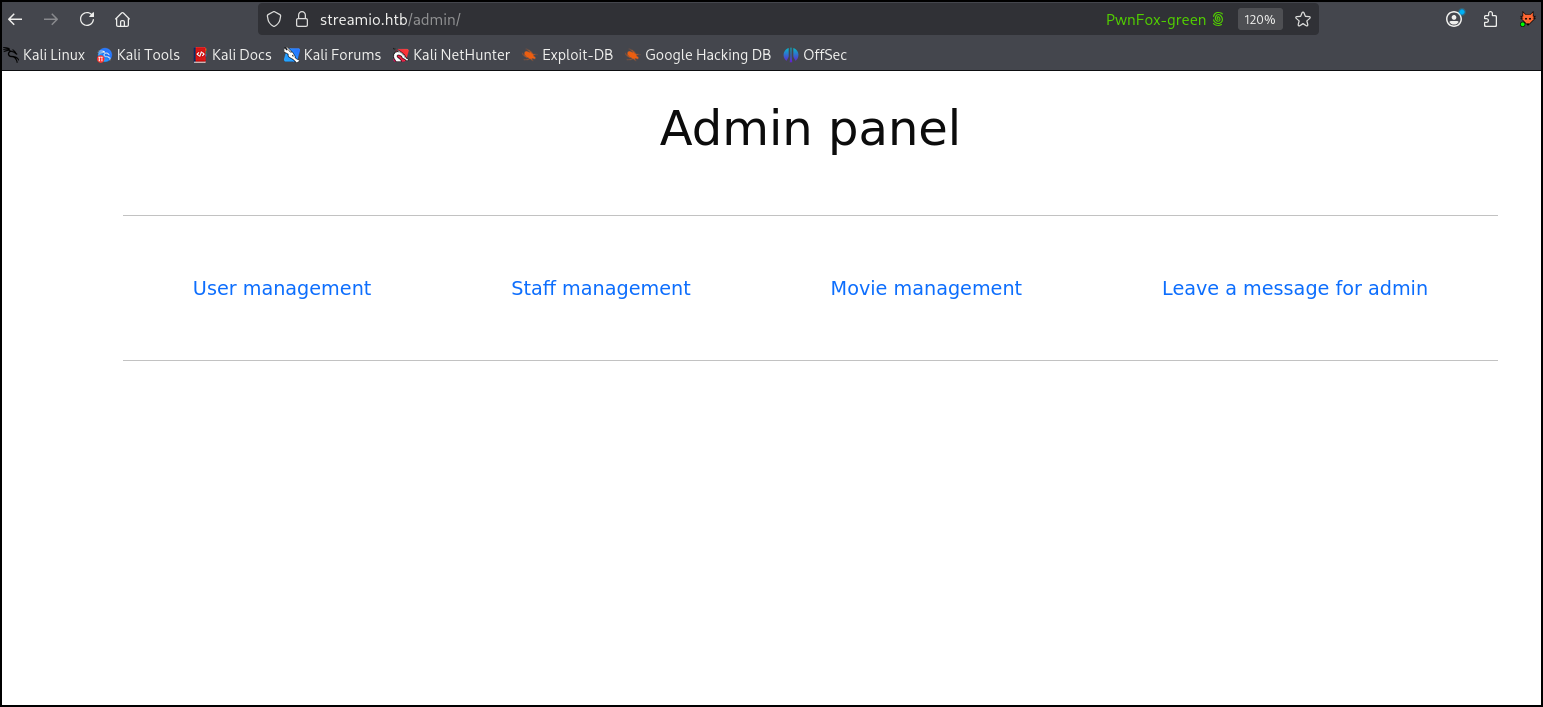Reload the page with the refresh icon
The height and width of the screenshot is (707, 1543).
(87, 19)
